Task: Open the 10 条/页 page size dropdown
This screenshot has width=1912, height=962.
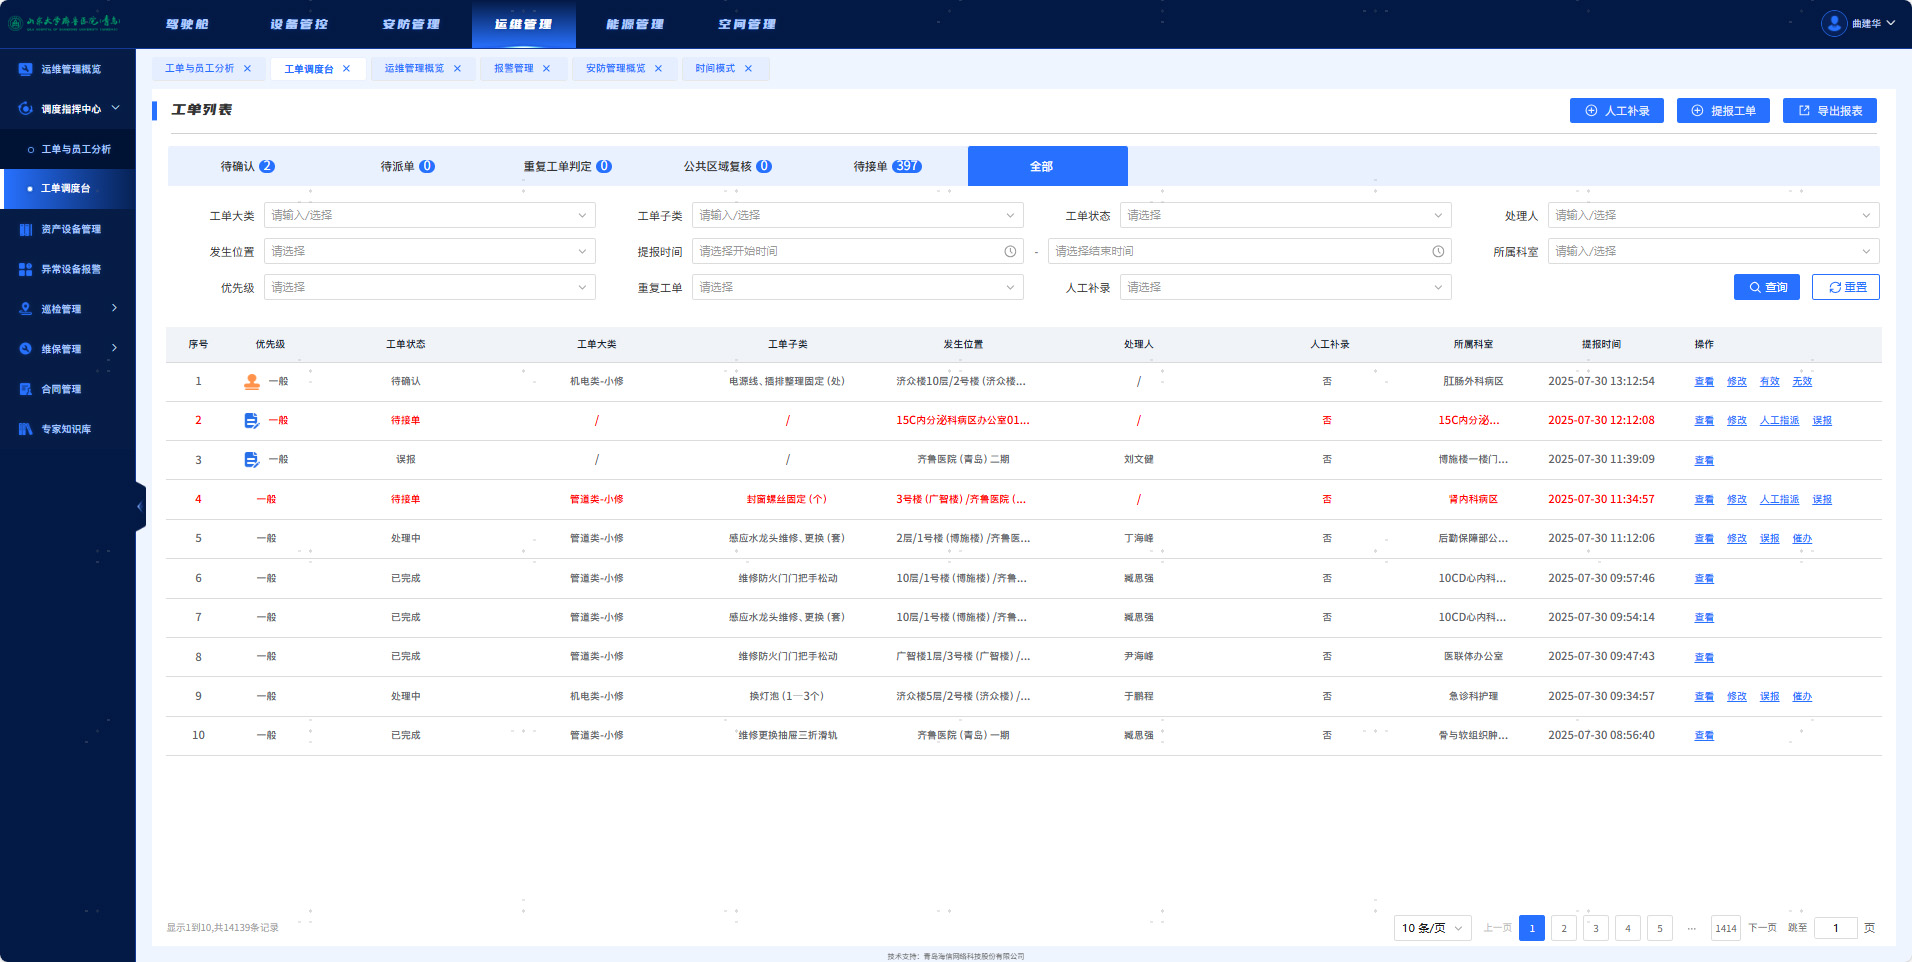Action: coord(1432,928)
